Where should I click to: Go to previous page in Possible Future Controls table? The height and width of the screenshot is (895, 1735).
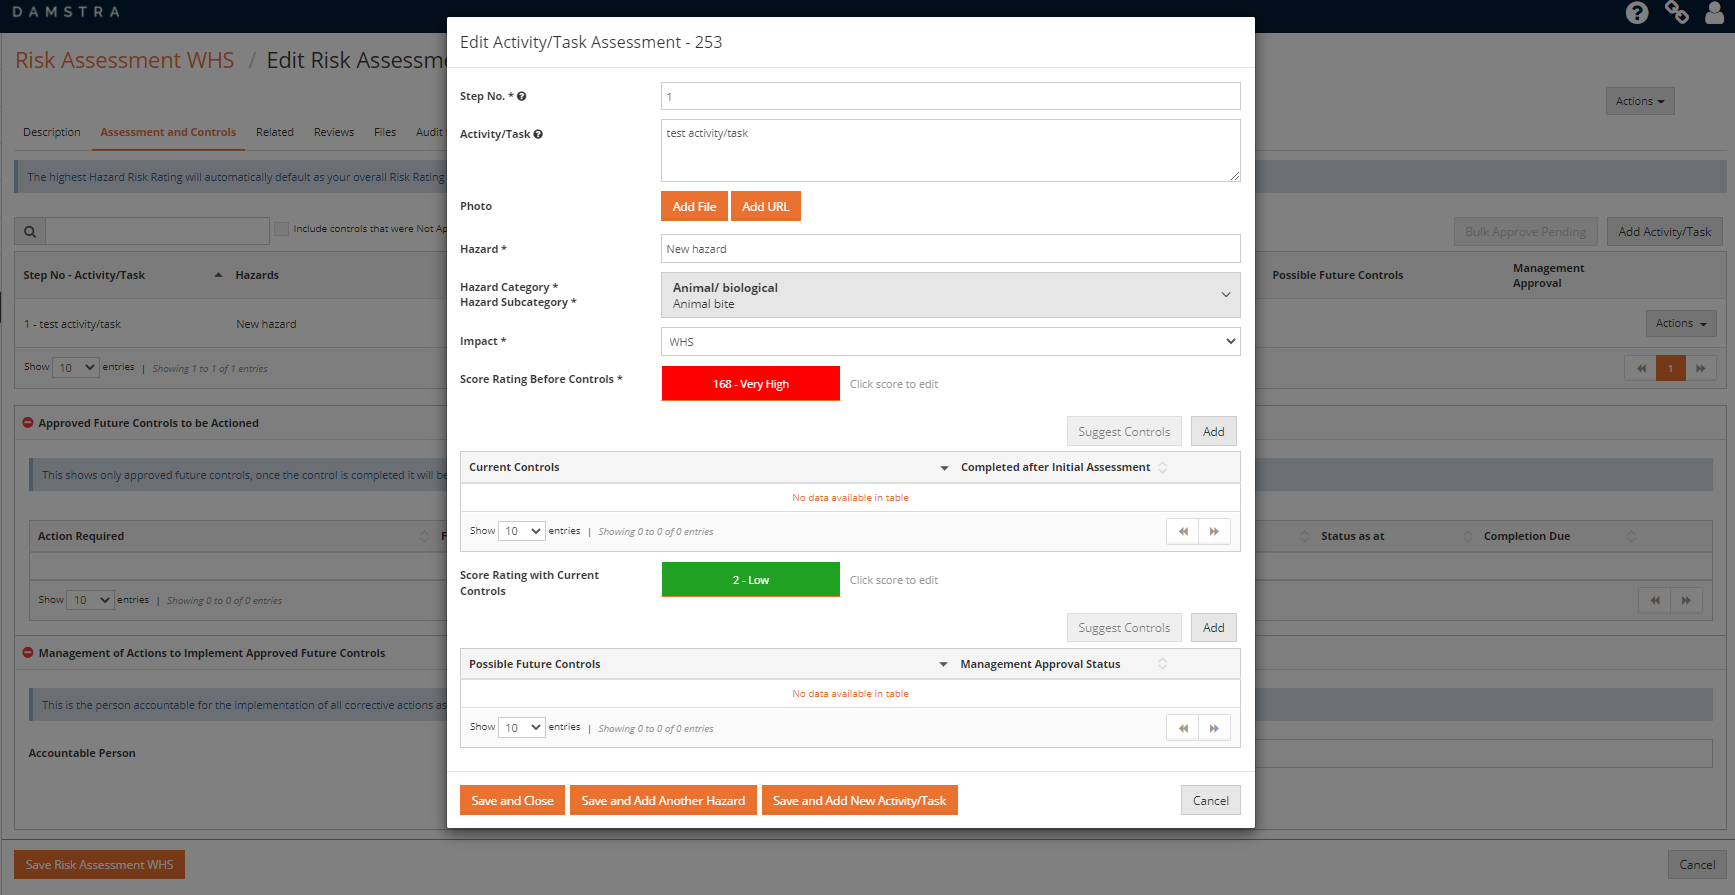coord(1183,728)
